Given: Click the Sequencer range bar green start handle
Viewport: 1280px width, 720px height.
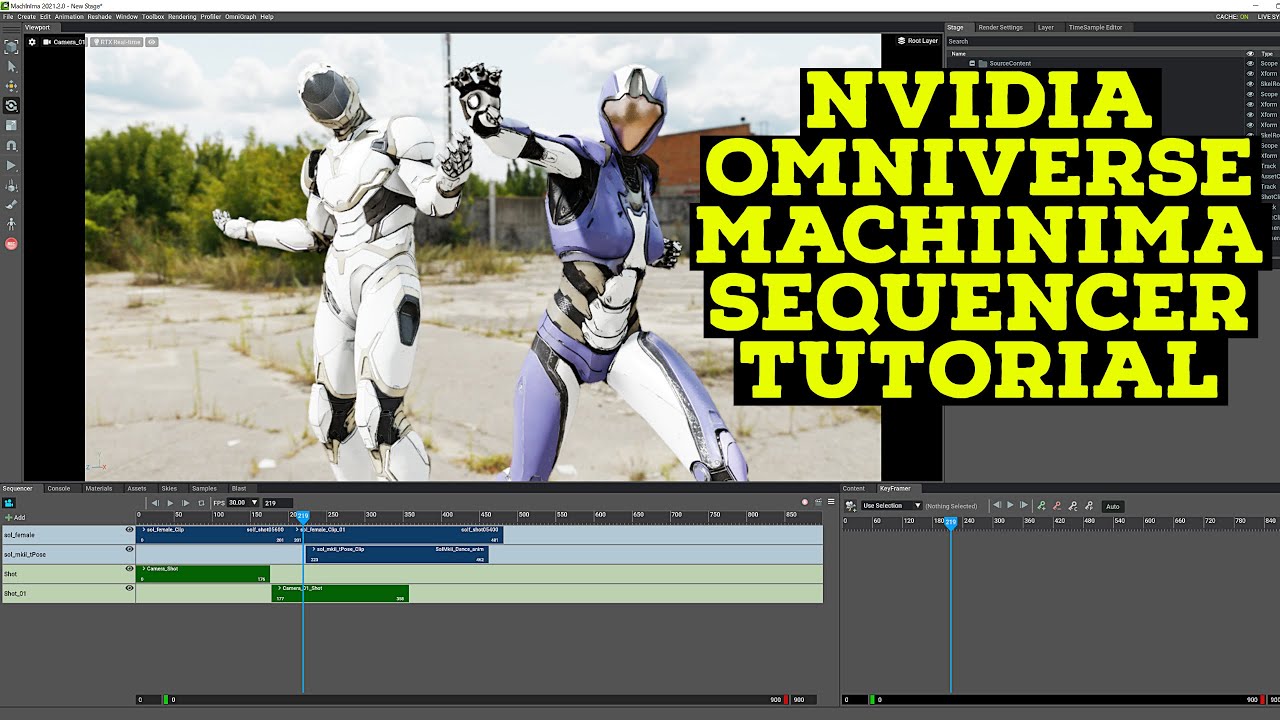Looking at the screenshot, I should tap(166, 700).
